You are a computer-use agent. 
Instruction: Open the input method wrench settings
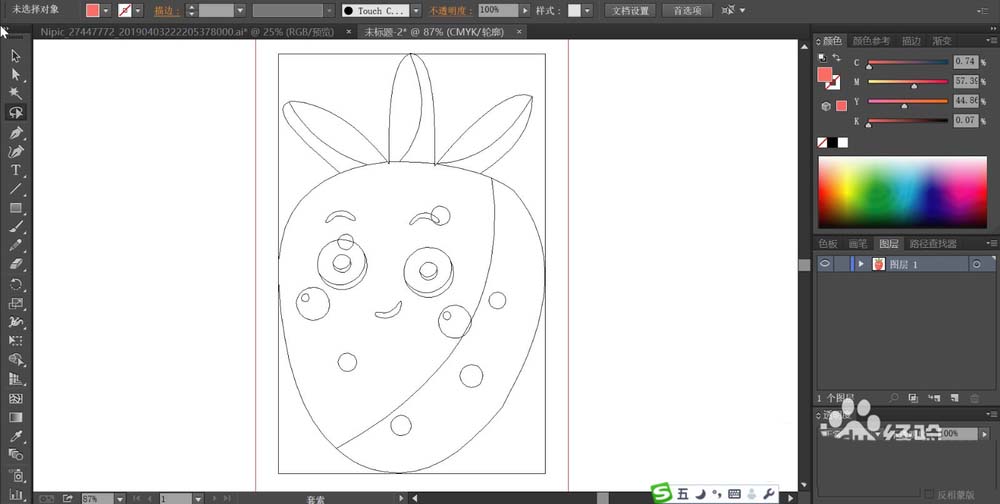768,493
